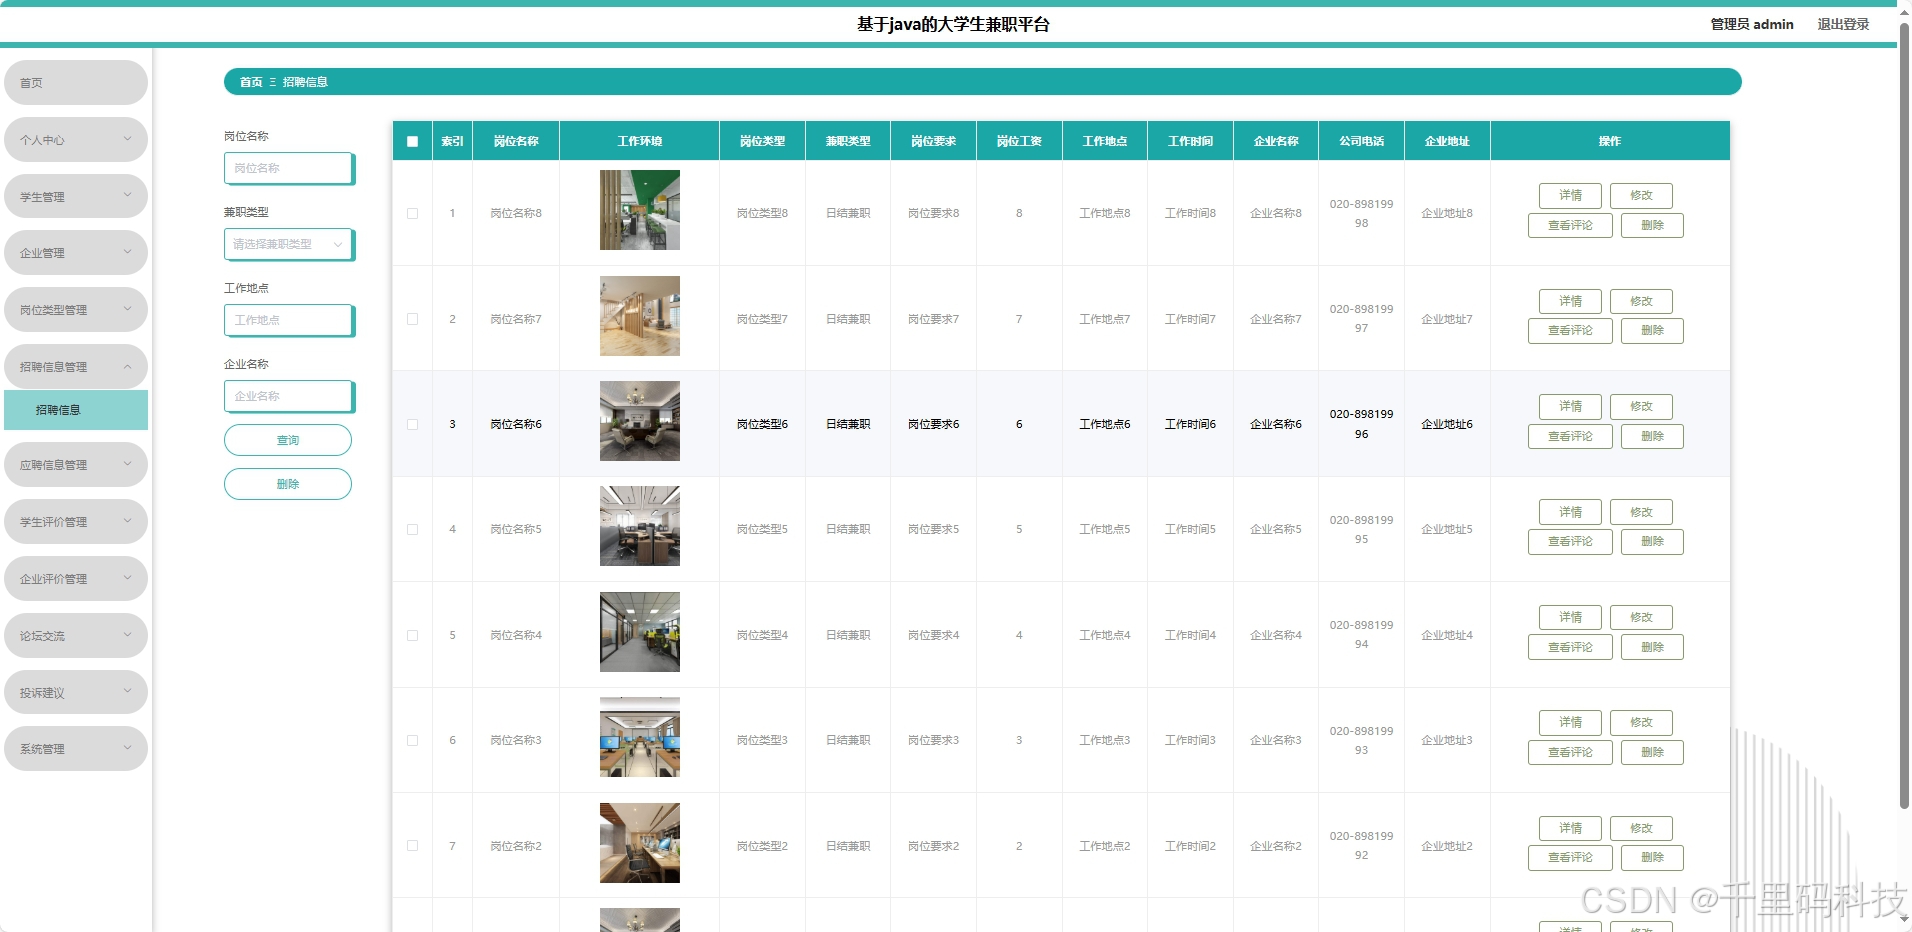The image size is (1912, 932).
Task: Open the 工作环境 thumbnail for 岗位名称8
Action: click(x=640, y=210)
